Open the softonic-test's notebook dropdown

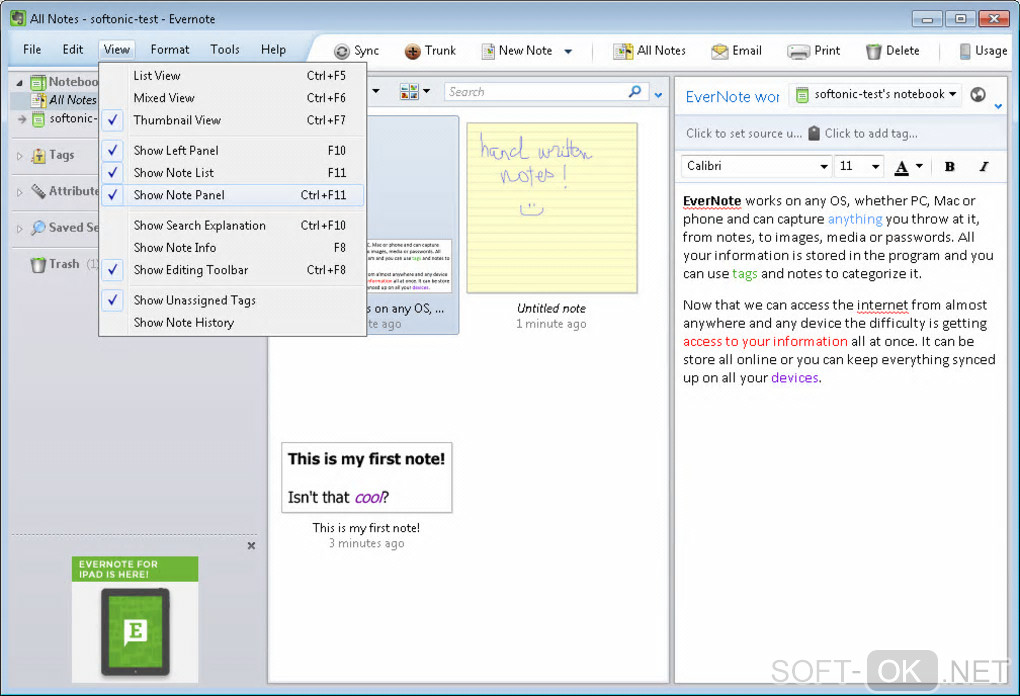pyautogui.click(x=876, y=94)
